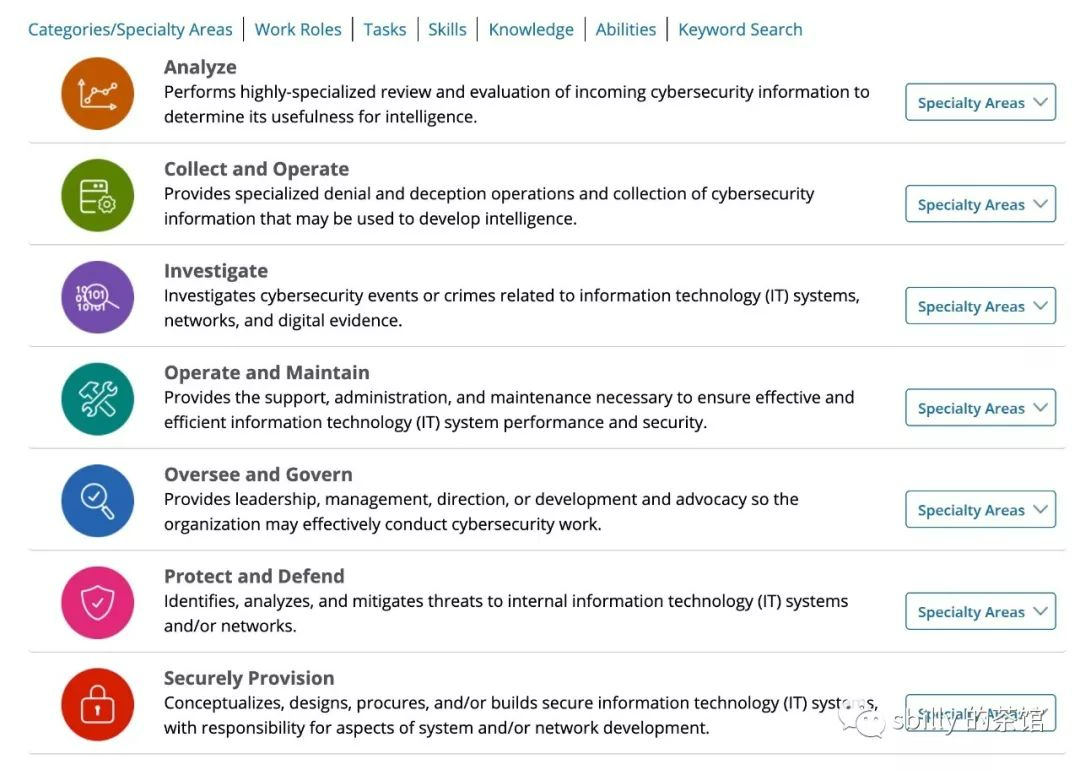Click the Keyword Search link

tap(740, 29)
